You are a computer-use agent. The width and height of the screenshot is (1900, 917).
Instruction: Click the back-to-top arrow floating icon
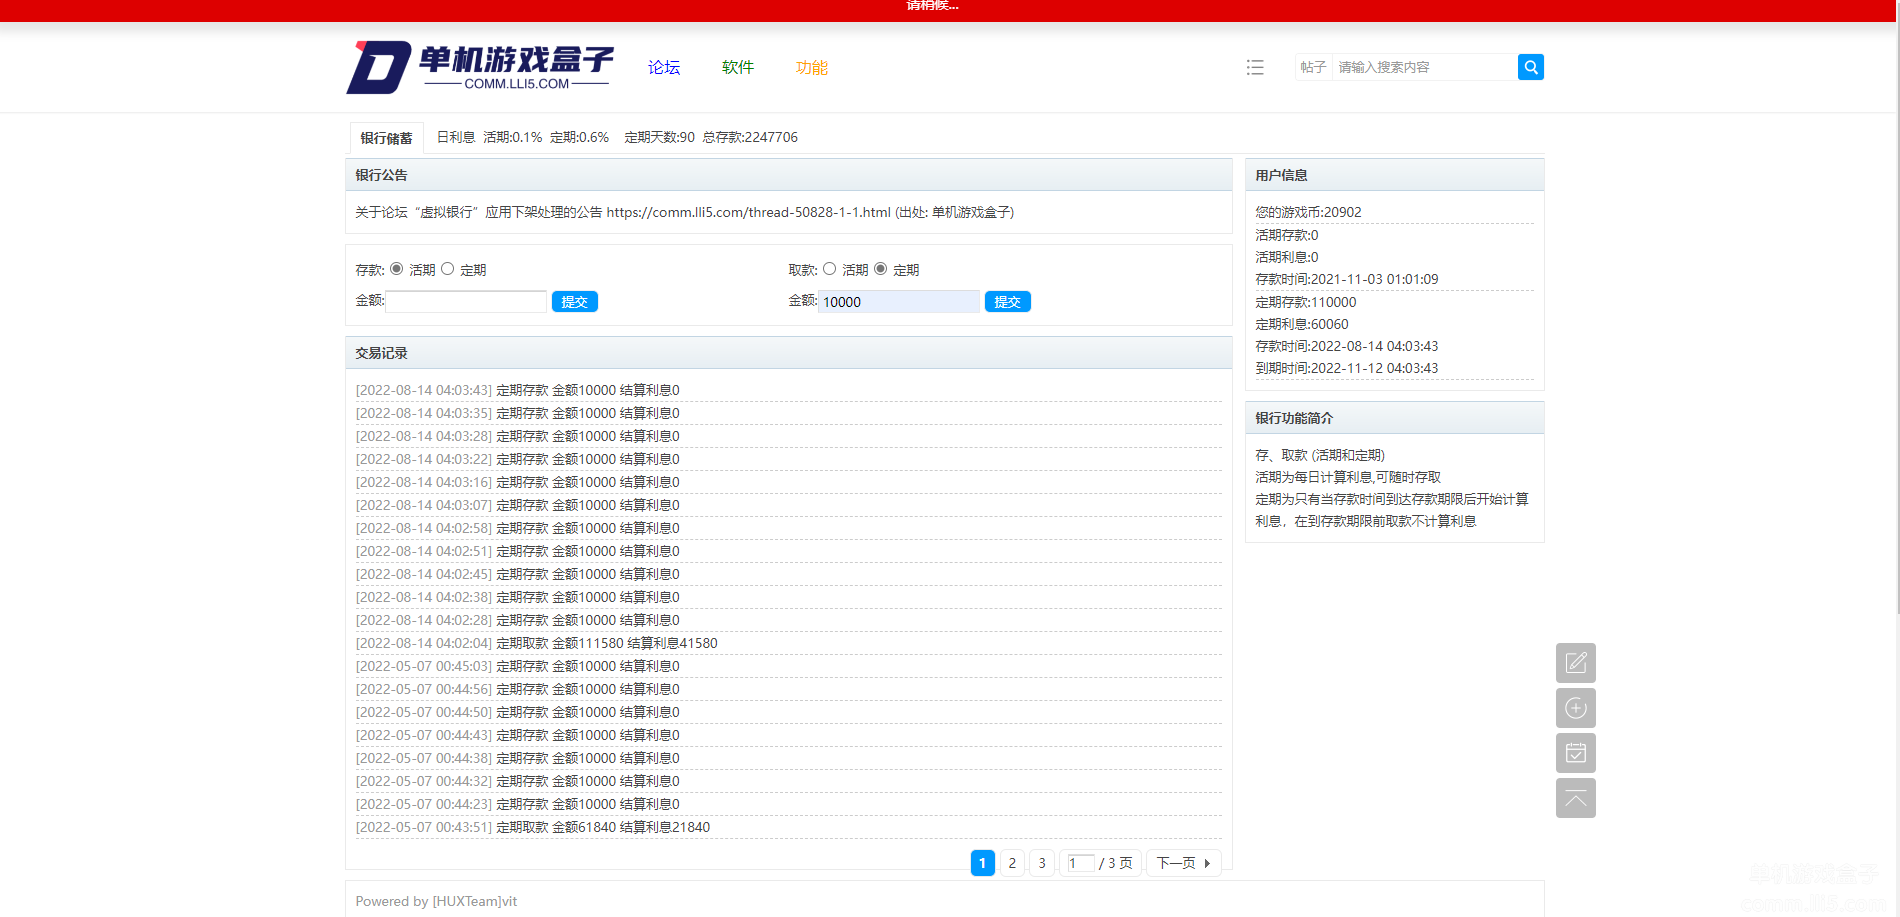tap(1575, 798)
